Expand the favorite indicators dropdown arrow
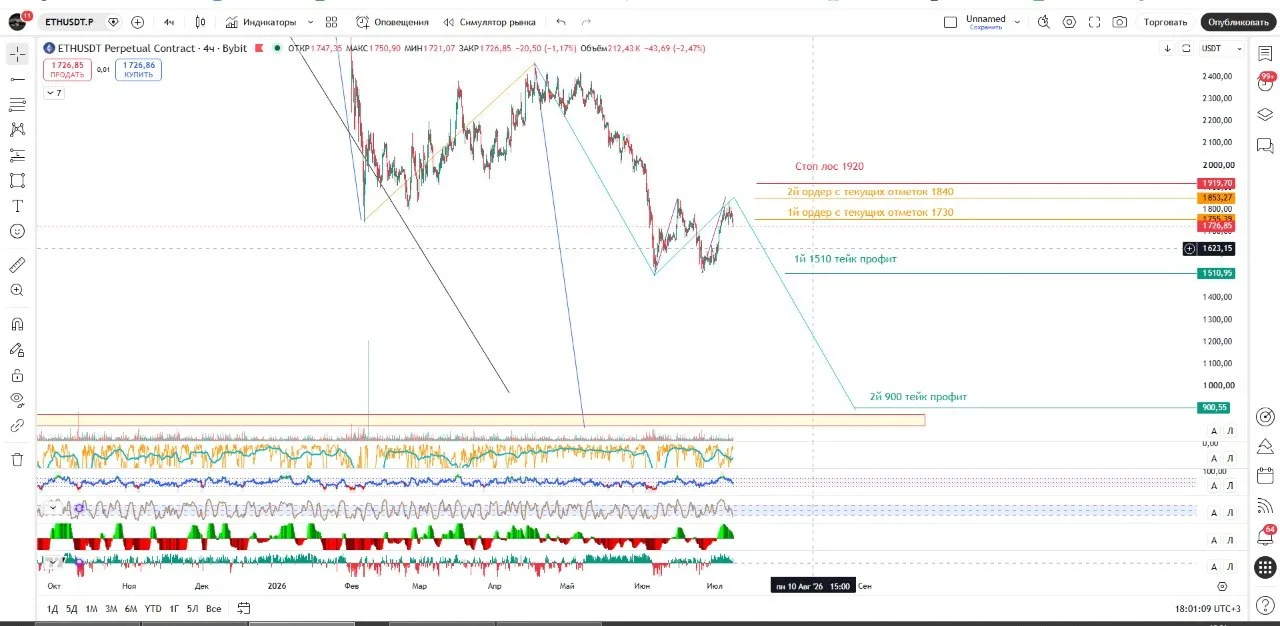Viewport: 1280px width, 626px height. tap(310, 21)
